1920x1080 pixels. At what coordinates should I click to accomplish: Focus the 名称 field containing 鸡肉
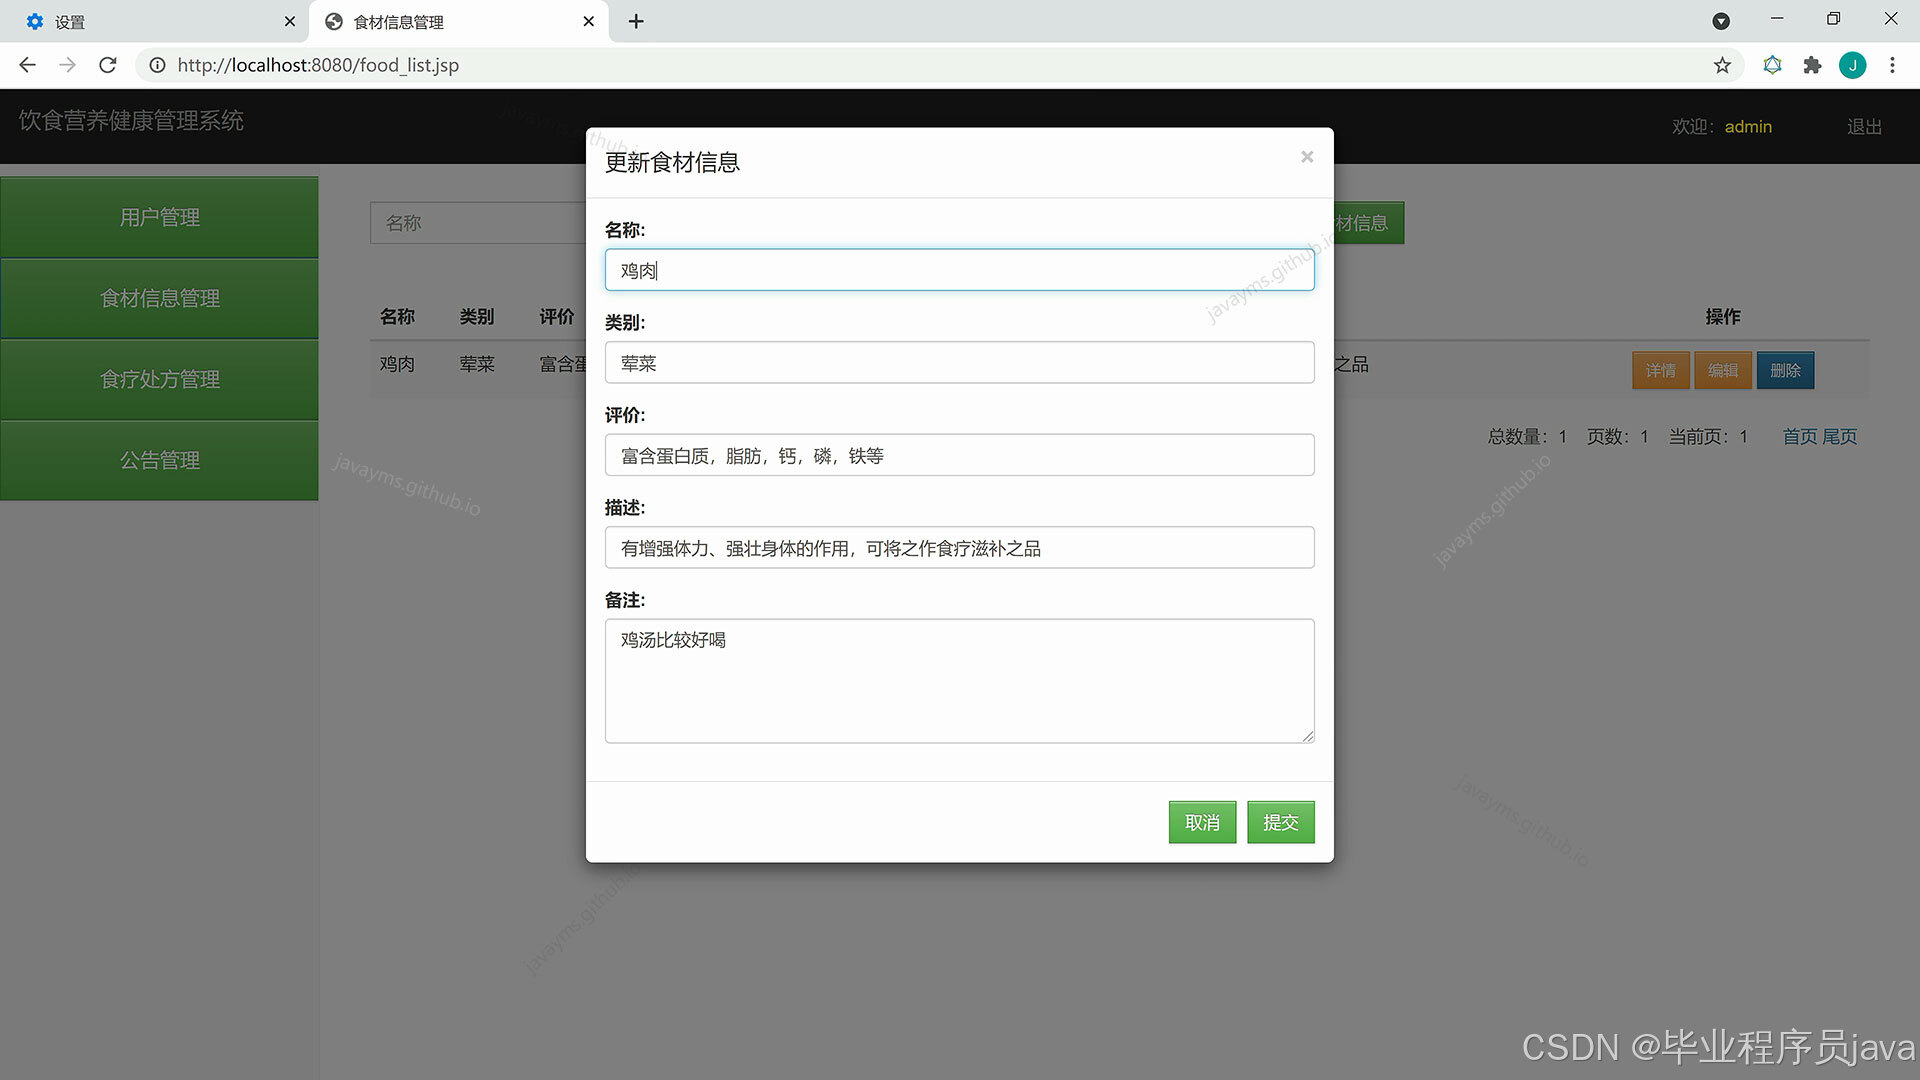point(959,270)
